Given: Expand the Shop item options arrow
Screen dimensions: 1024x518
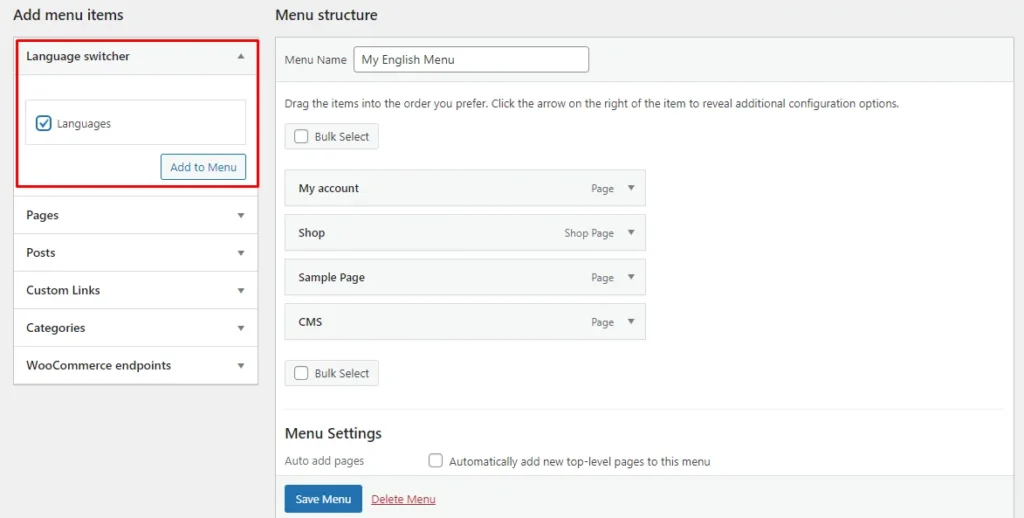Looking at the screenshot, I should 630,233.
